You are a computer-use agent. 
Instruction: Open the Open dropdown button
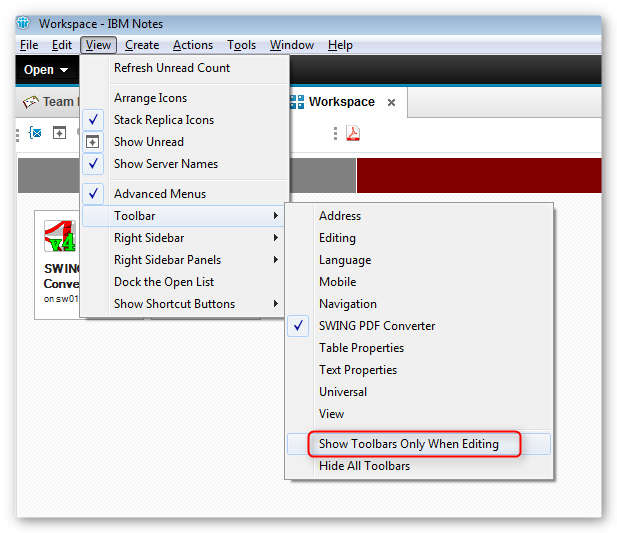coord(46,70)
